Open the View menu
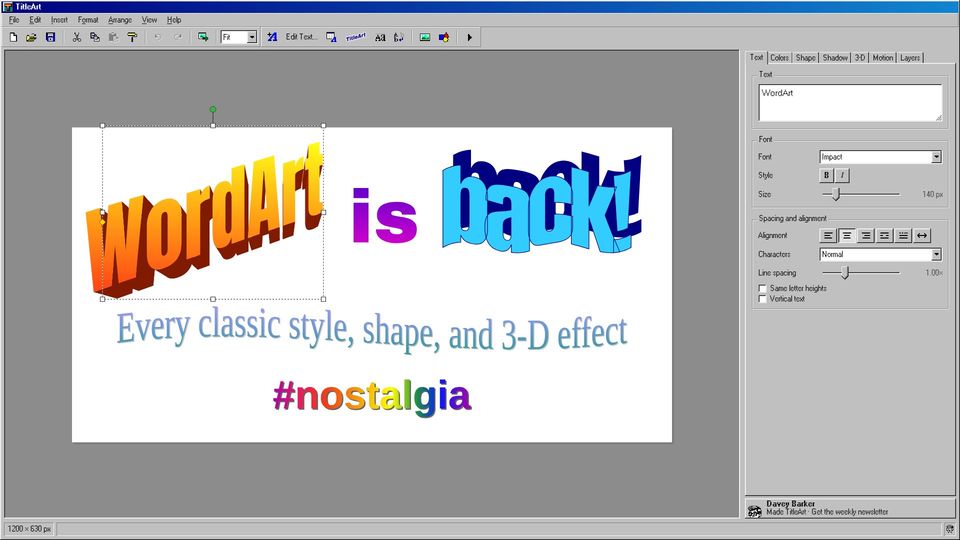This screenshot has height=540, width=960. point(149,20)
